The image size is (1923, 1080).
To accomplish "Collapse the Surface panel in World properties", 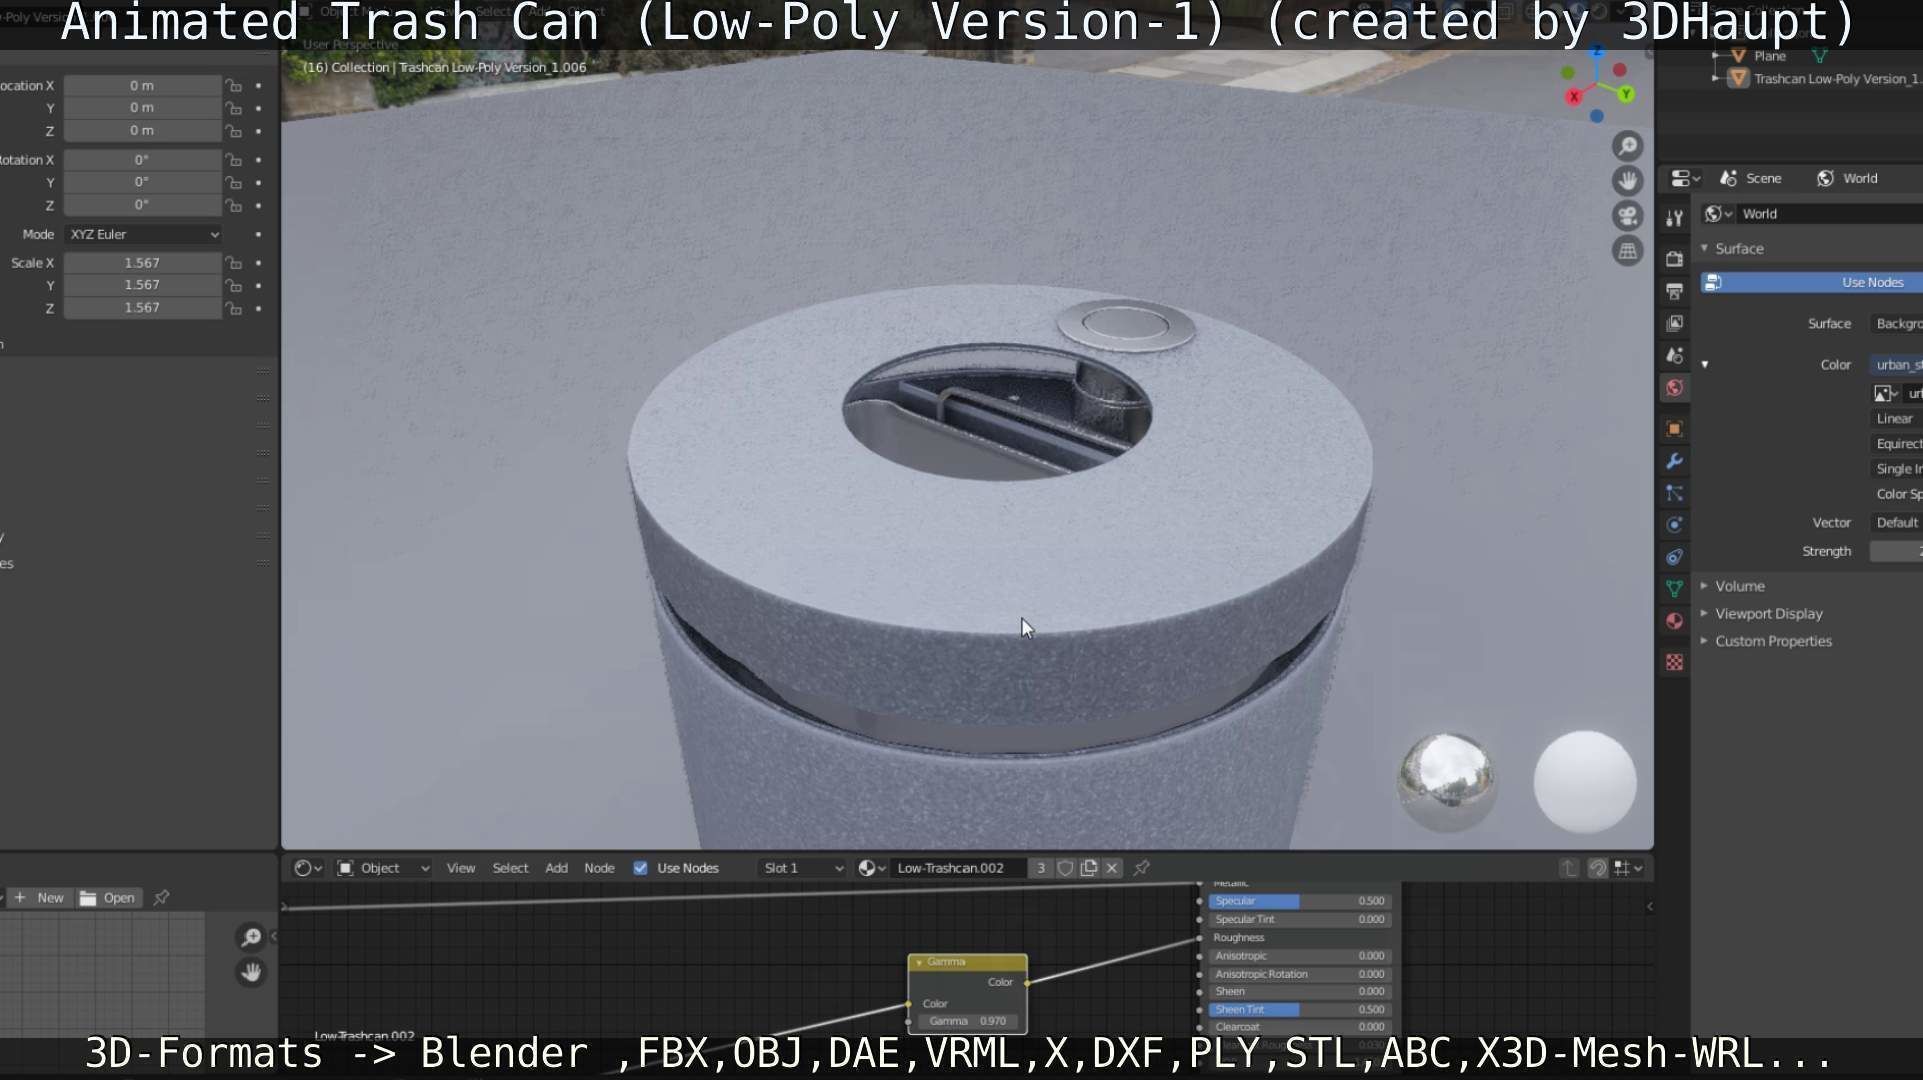I will 1705,248.
